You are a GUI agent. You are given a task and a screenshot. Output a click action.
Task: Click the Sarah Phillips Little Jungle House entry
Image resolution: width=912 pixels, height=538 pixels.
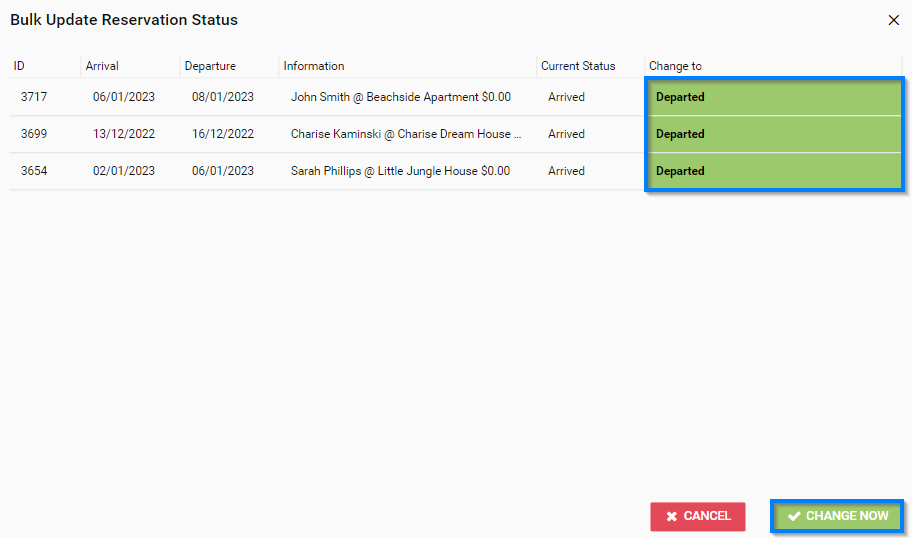click(x=400, y=171)
